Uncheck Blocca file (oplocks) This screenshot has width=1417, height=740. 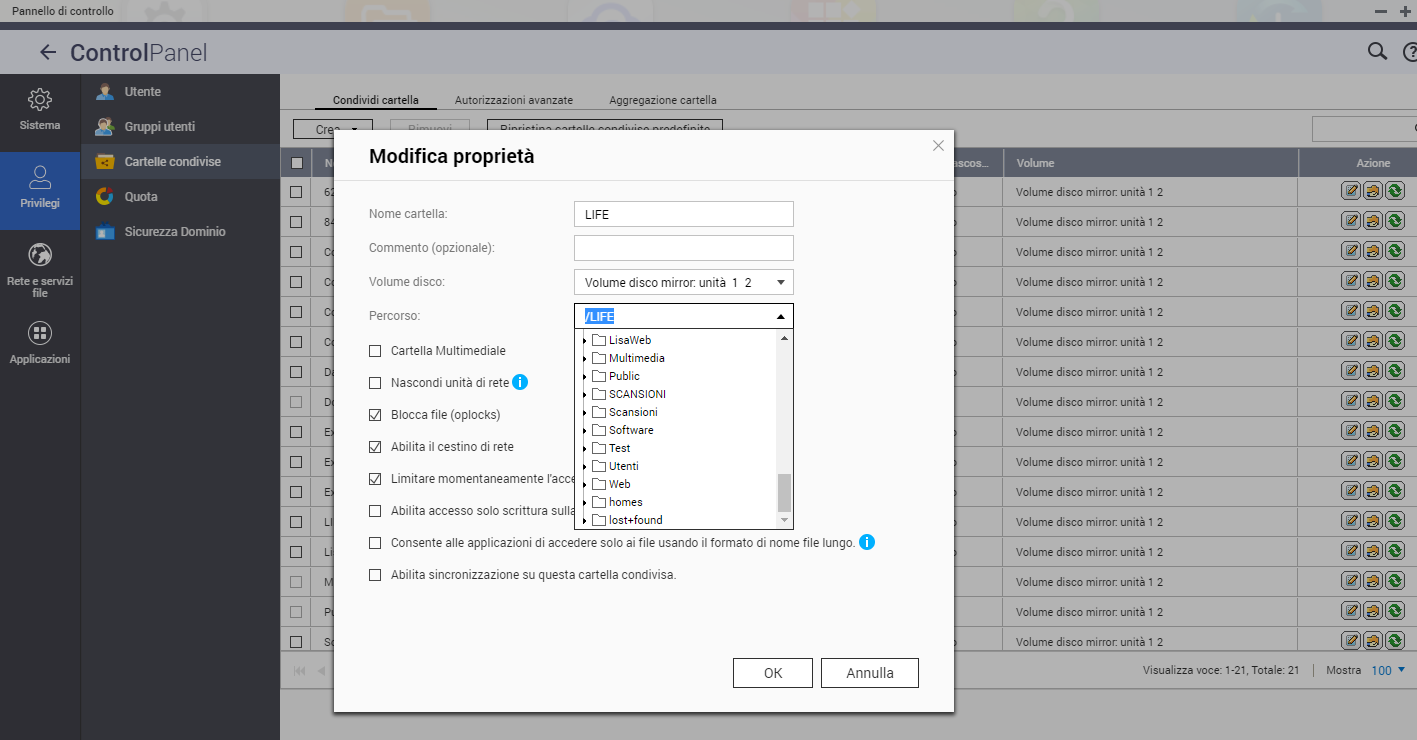tap(375, 415)
